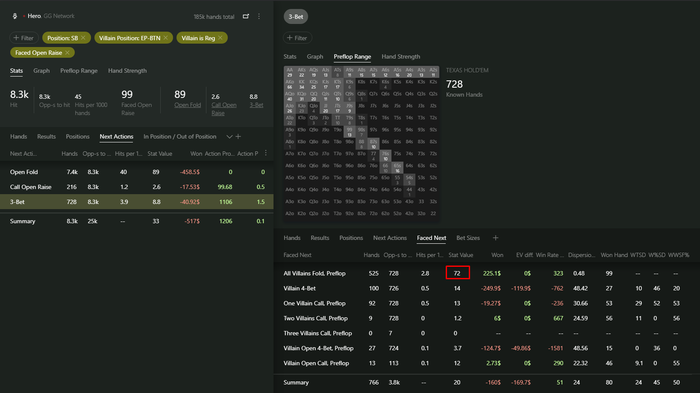Click the Call Open Raise stat link
This screenshot has height=393, width=700.
tap(224, 109)
